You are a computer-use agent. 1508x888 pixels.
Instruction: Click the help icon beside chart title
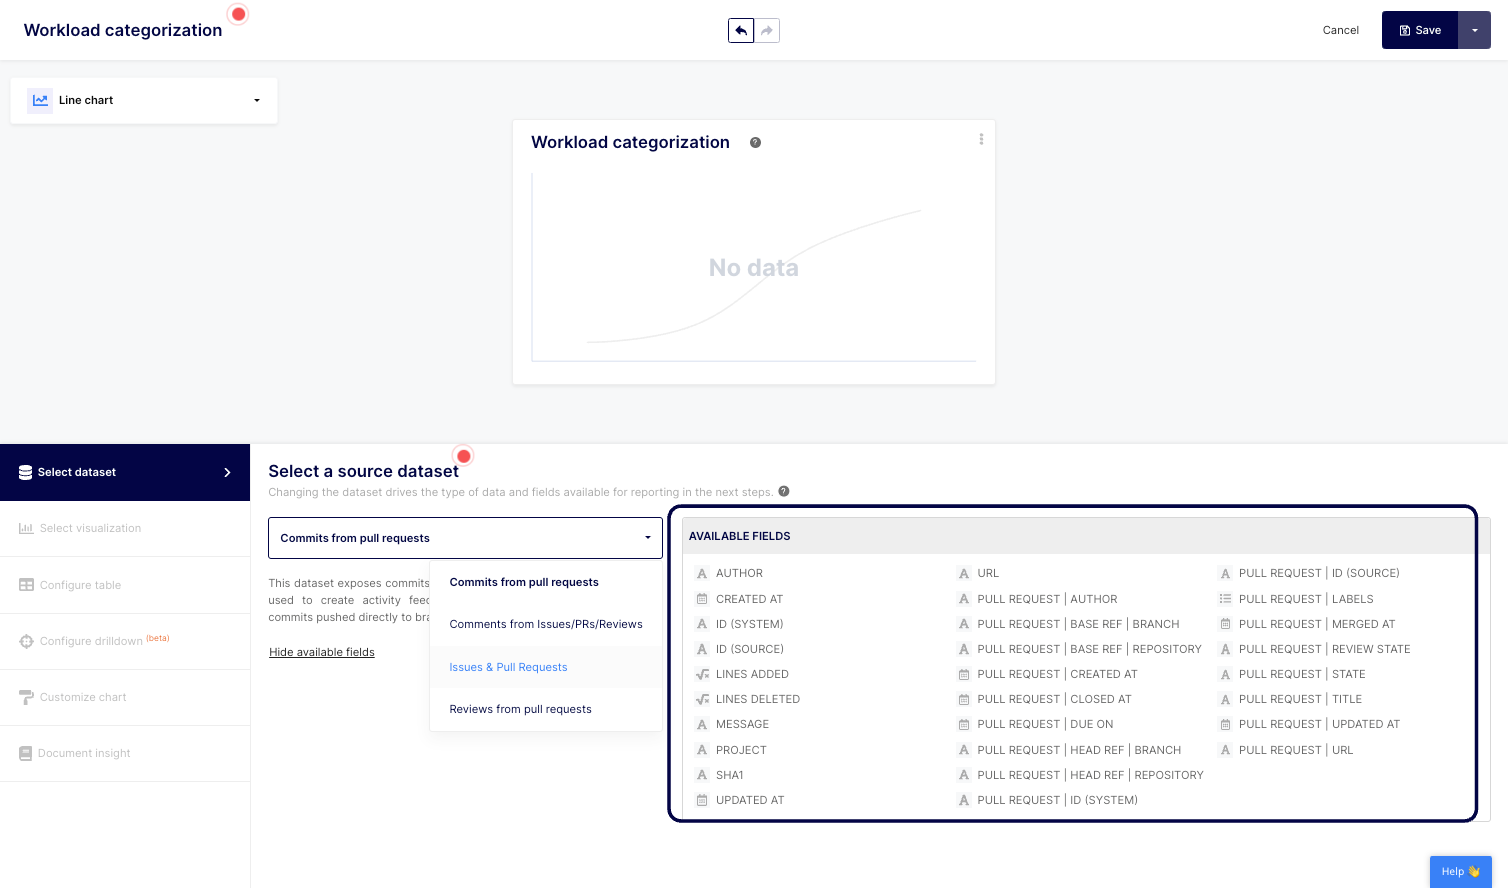755,143
